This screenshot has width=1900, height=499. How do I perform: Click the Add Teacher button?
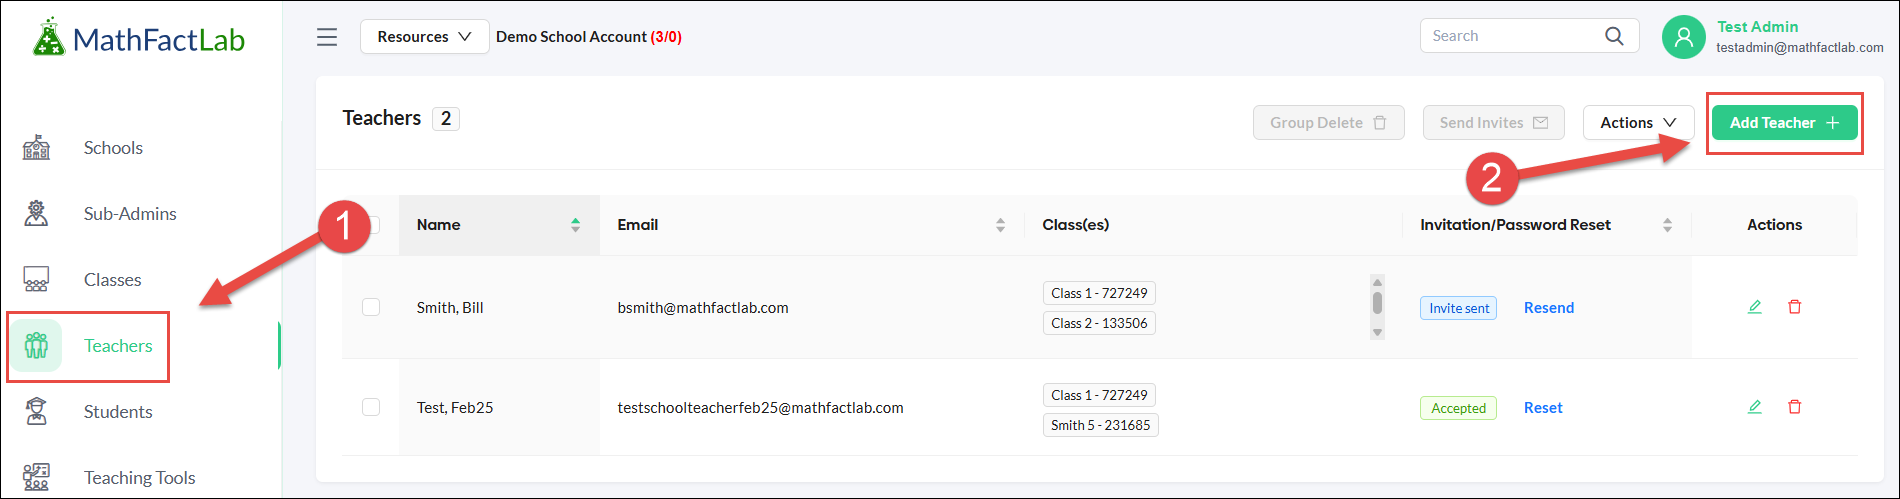(1784, 123)
